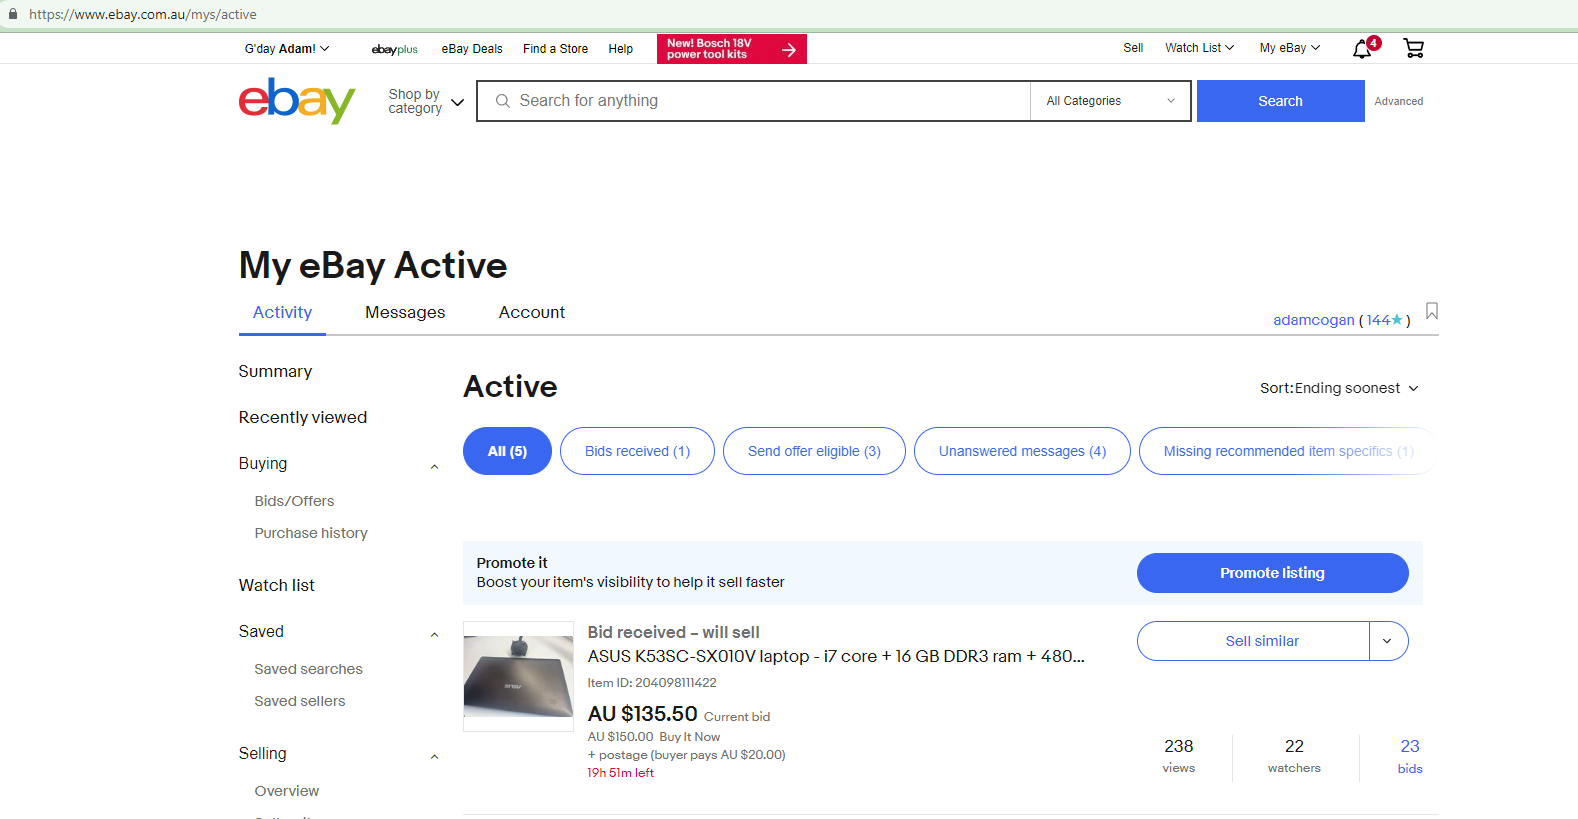The height and width of the screenshot is (819, 1578).
Task: Expand the Shop by category menu
Action: click(426, 102)
